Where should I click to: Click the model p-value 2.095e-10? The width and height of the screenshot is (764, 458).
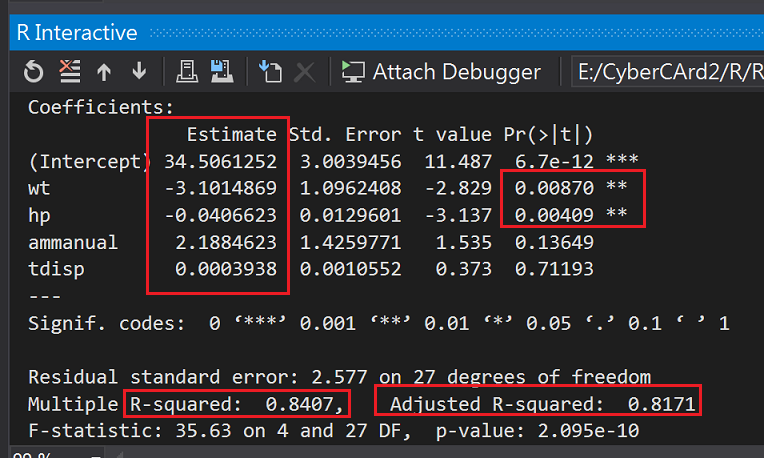(588, 431)
